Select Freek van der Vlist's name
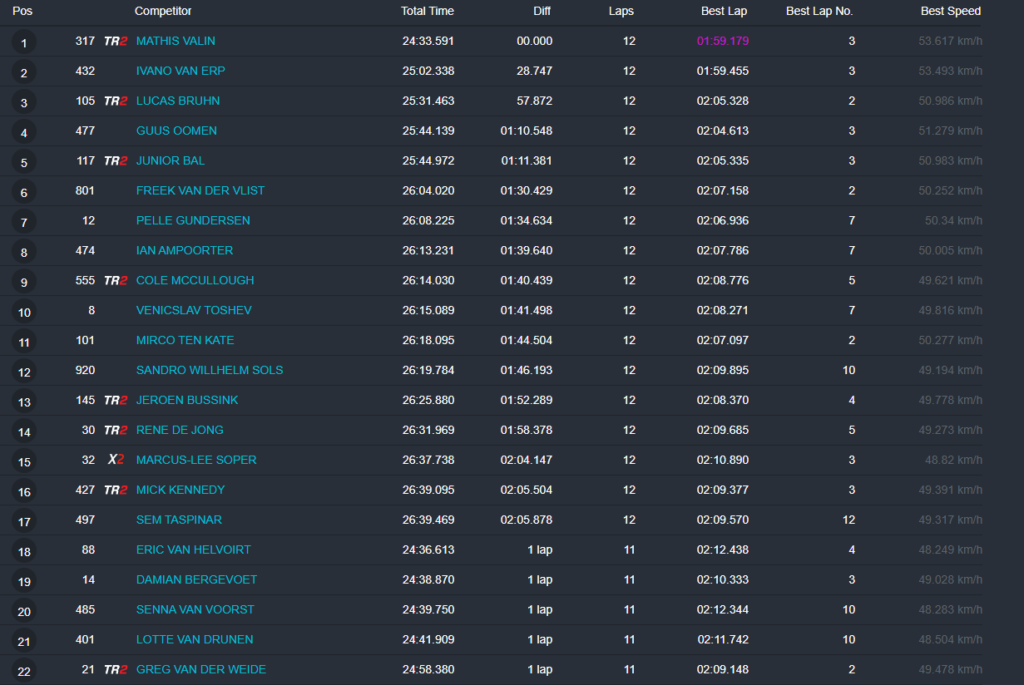This screenshot has width=1024, height=685. 200,191
